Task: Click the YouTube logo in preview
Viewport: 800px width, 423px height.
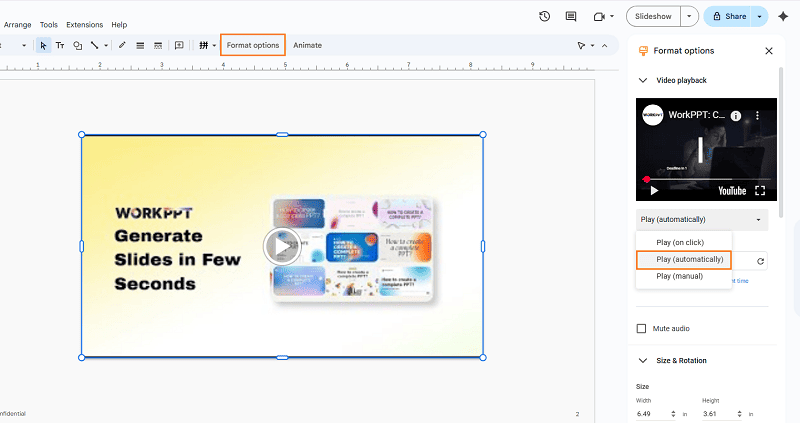Action: pyautogui.click(x=732, y=191)
